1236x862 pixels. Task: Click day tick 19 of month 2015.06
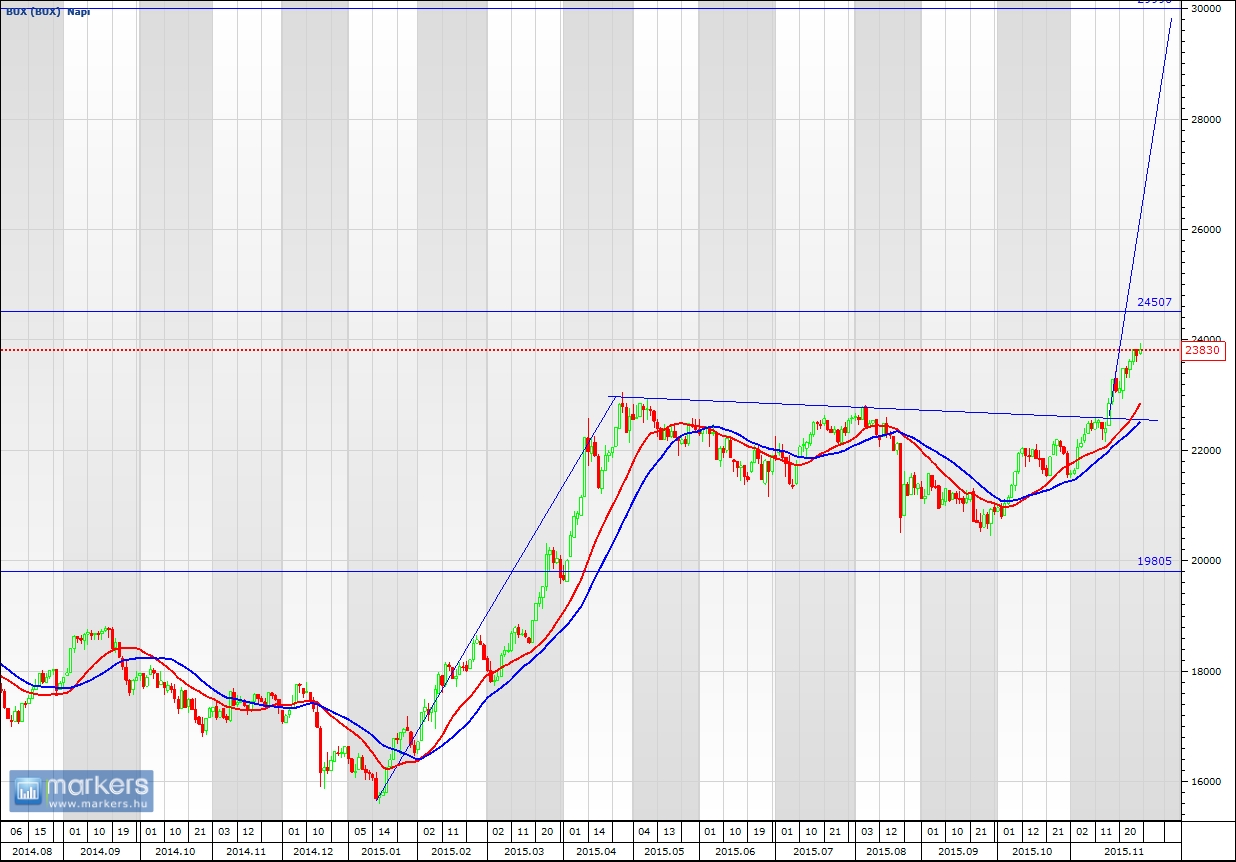(x=759, y=832)
